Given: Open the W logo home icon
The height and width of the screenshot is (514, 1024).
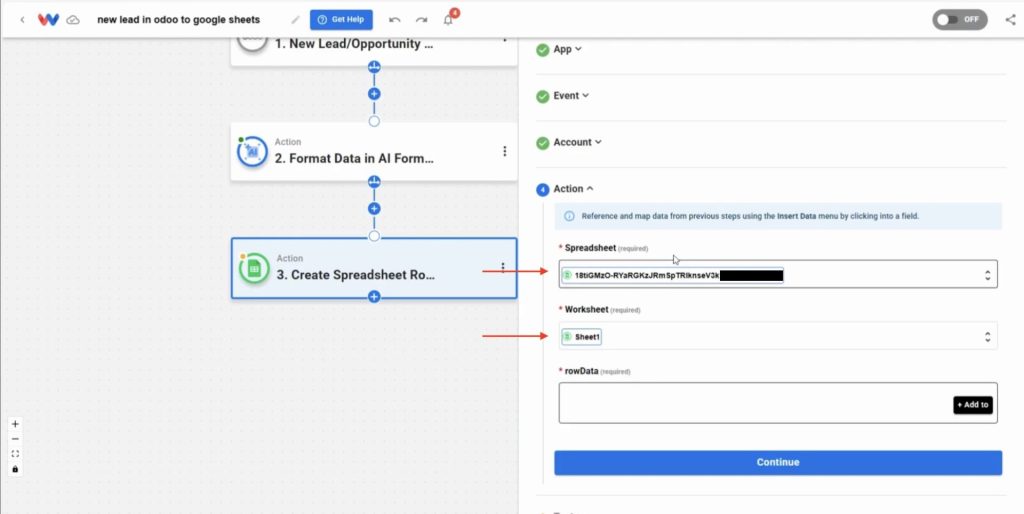Looking at the screenshot, I should pyautogui.click(x=48, y=20).
